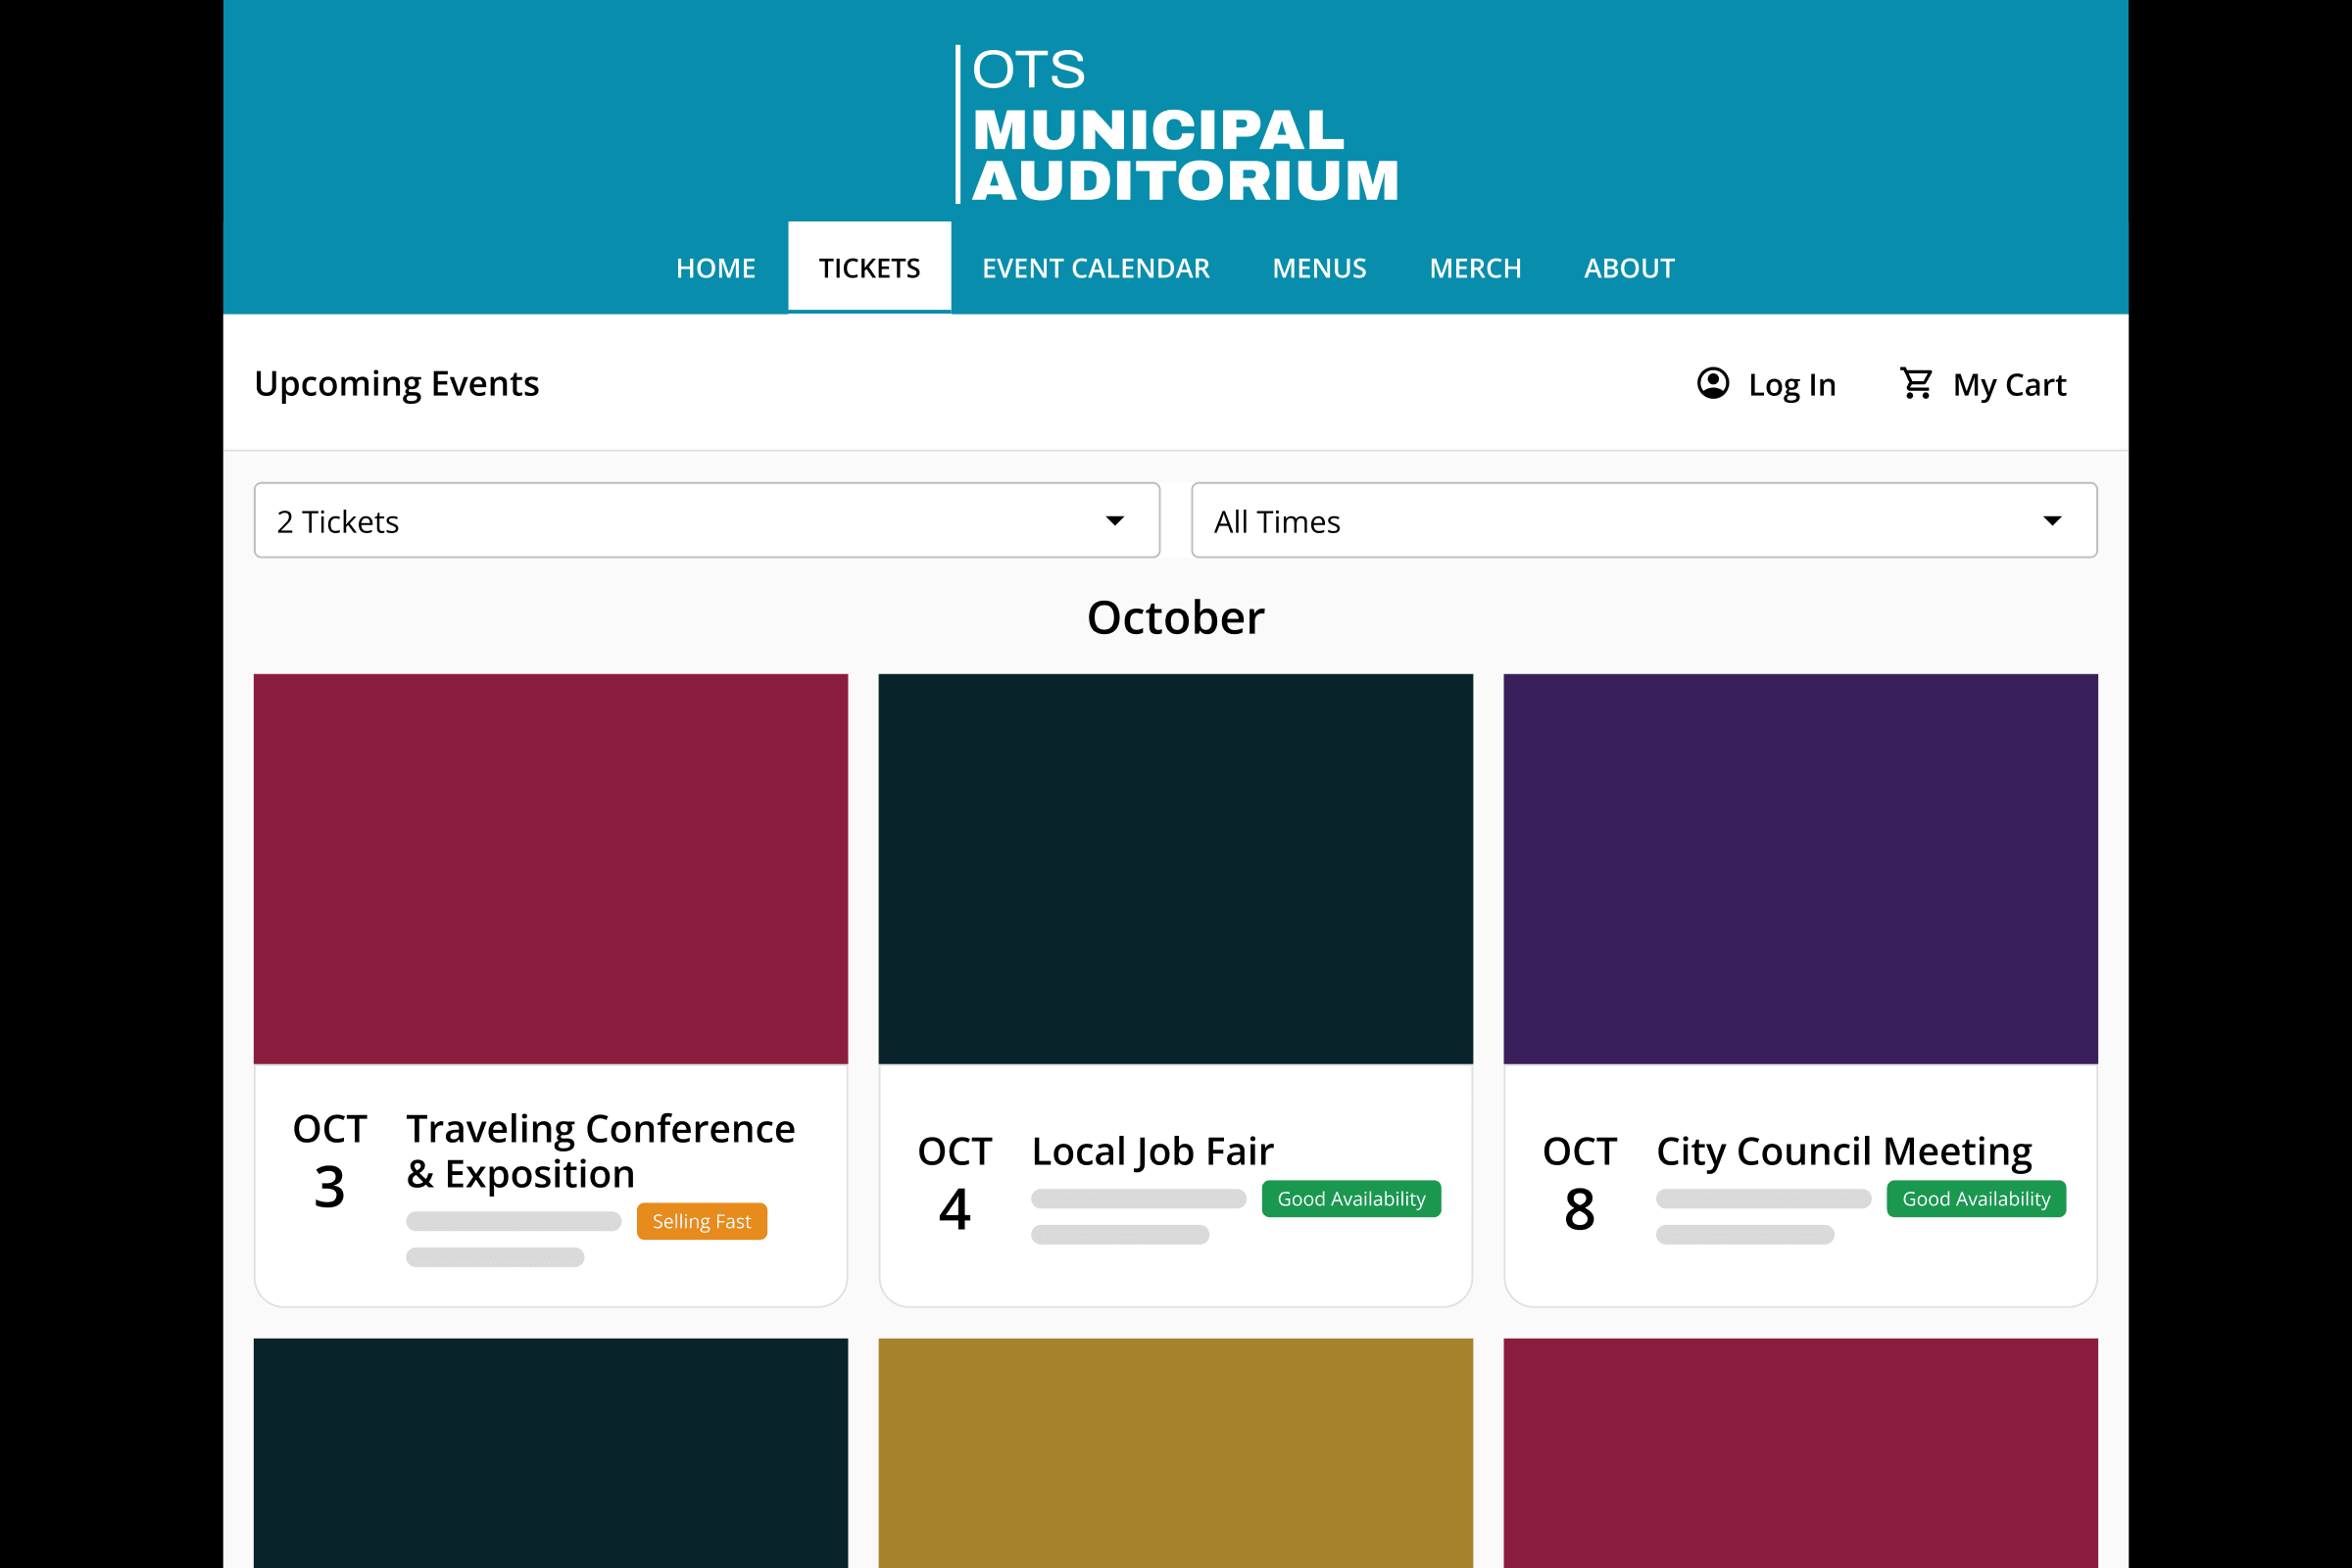Open the 2 Tickets dropdown
Screen dimensions: 2352x1568
(707, 521)
